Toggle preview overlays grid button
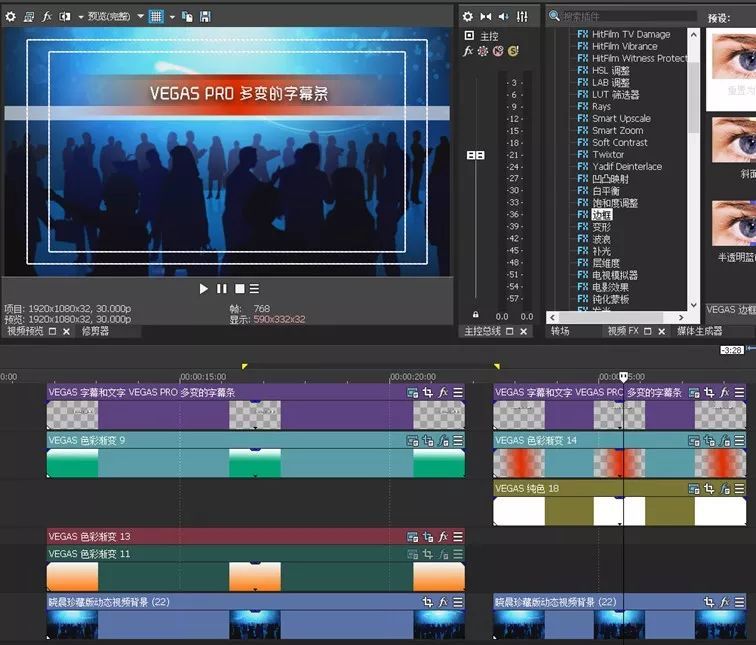Image resolution: width=756 pixels, height=645 pixels. click(156, 17)
